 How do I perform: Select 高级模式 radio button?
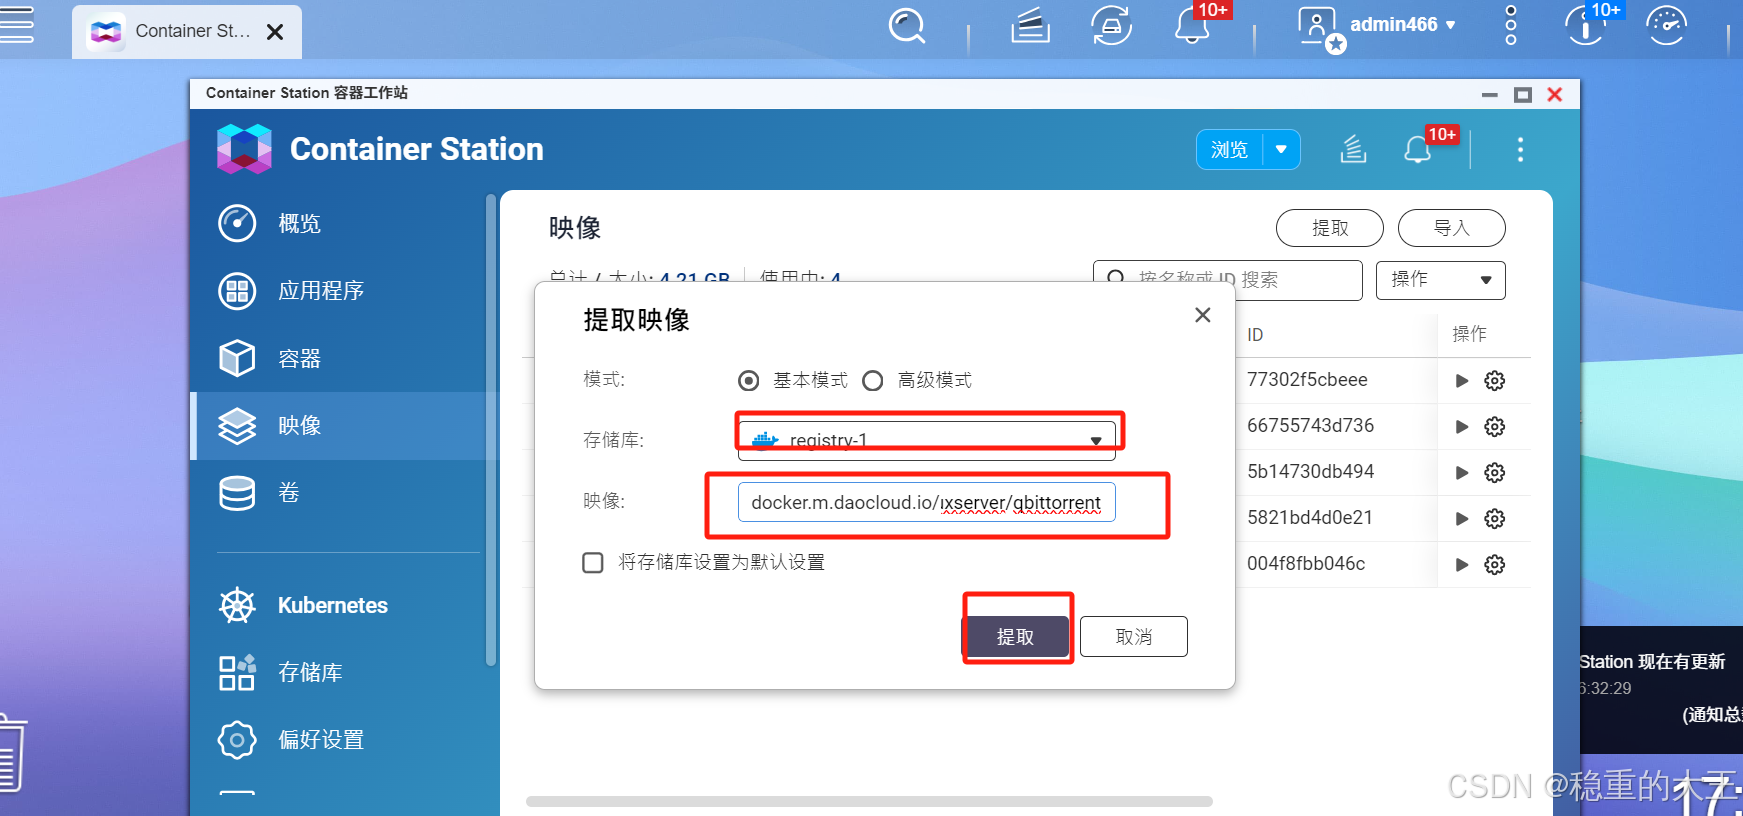coord(873,381)
